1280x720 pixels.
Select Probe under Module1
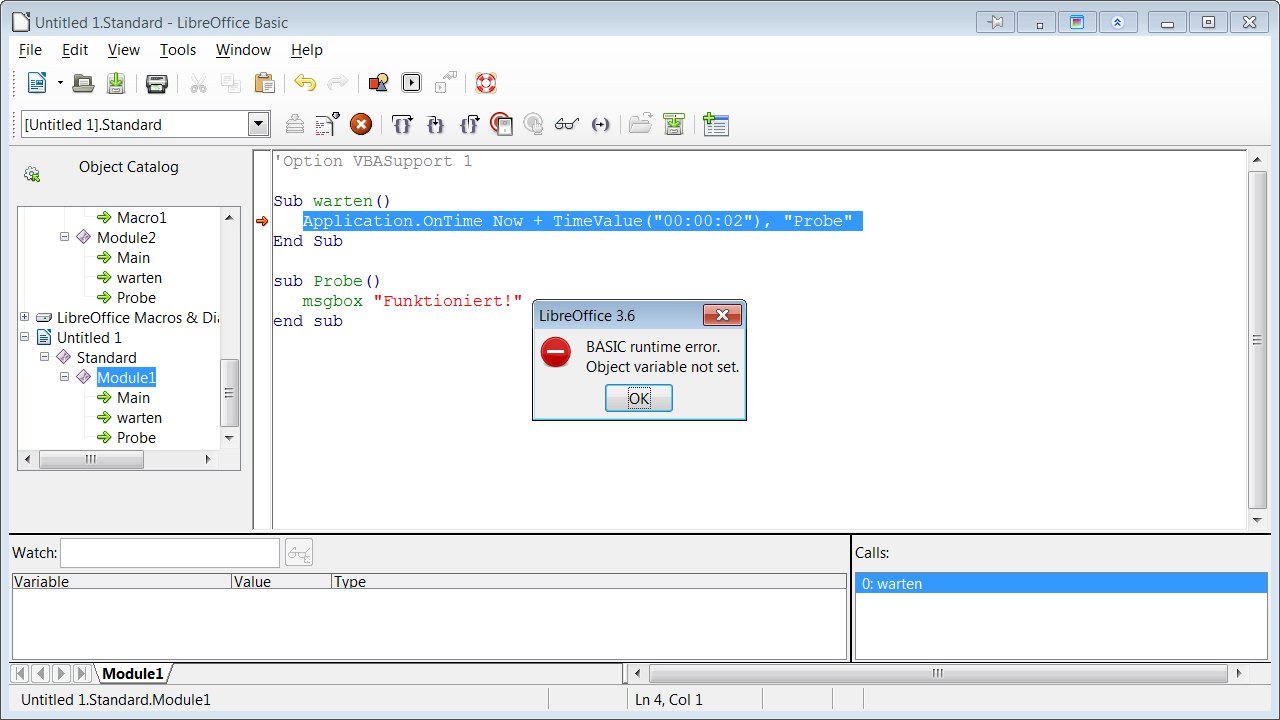tap(136, 437)
